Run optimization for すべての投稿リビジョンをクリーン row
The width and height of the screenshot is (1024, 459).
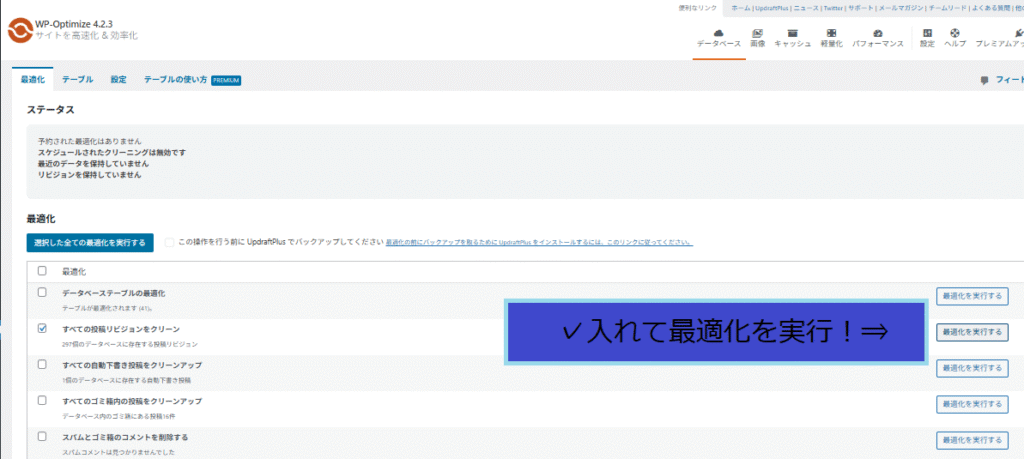click(x=972, y=332)
